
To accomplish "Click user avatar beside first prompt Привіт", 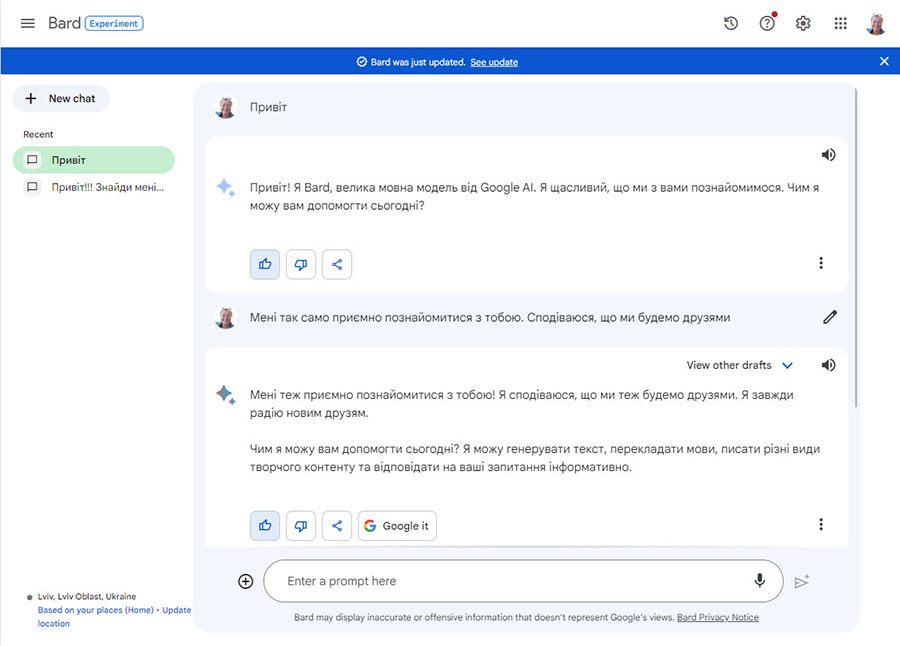I will 226,107.
